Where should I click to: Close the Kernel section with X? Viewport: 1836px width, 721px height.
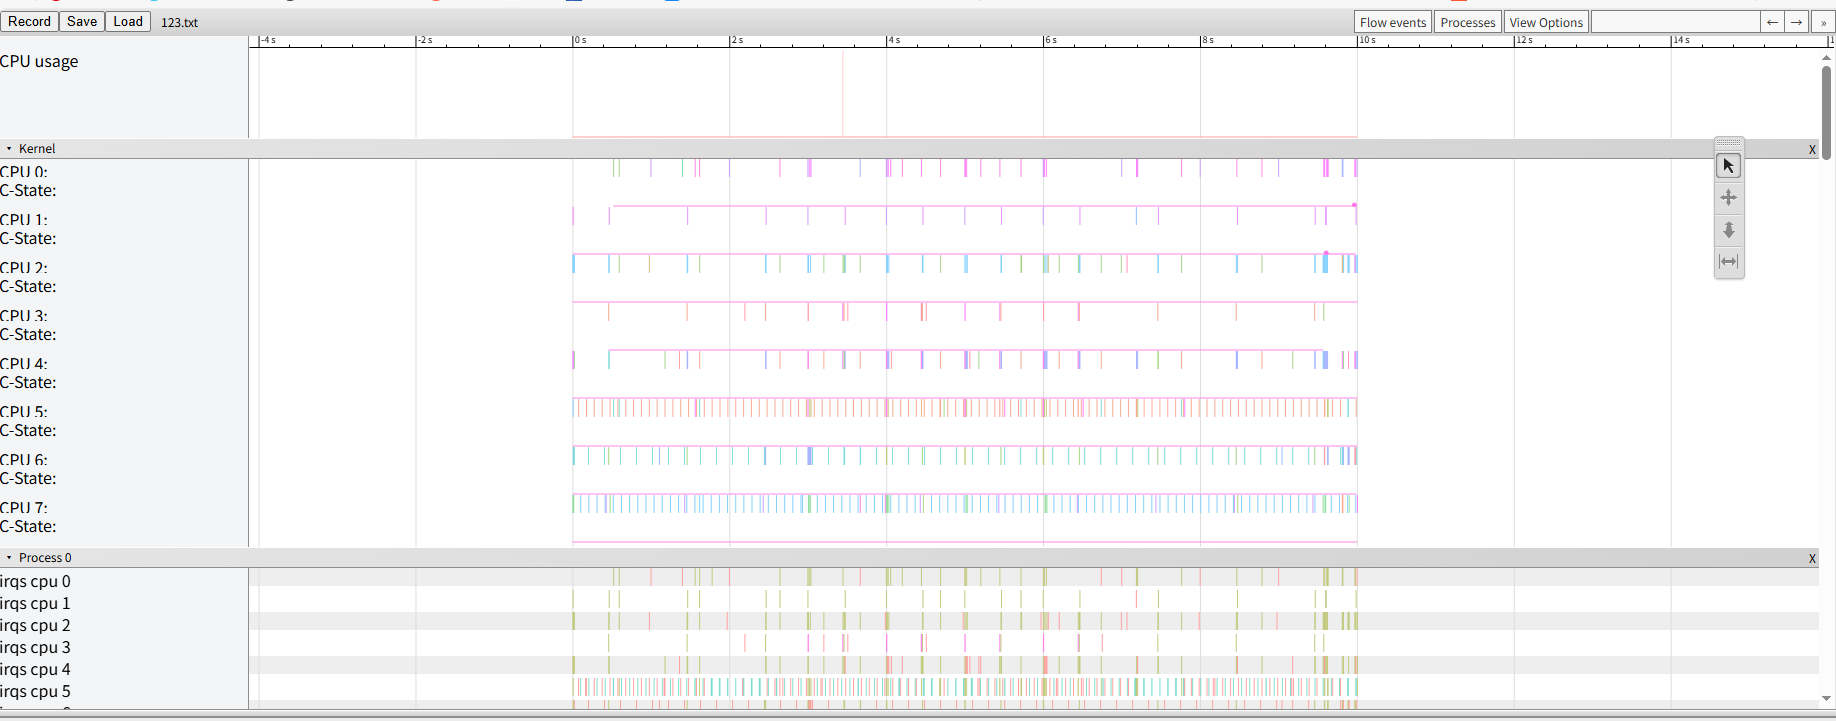click(1812, 149)
